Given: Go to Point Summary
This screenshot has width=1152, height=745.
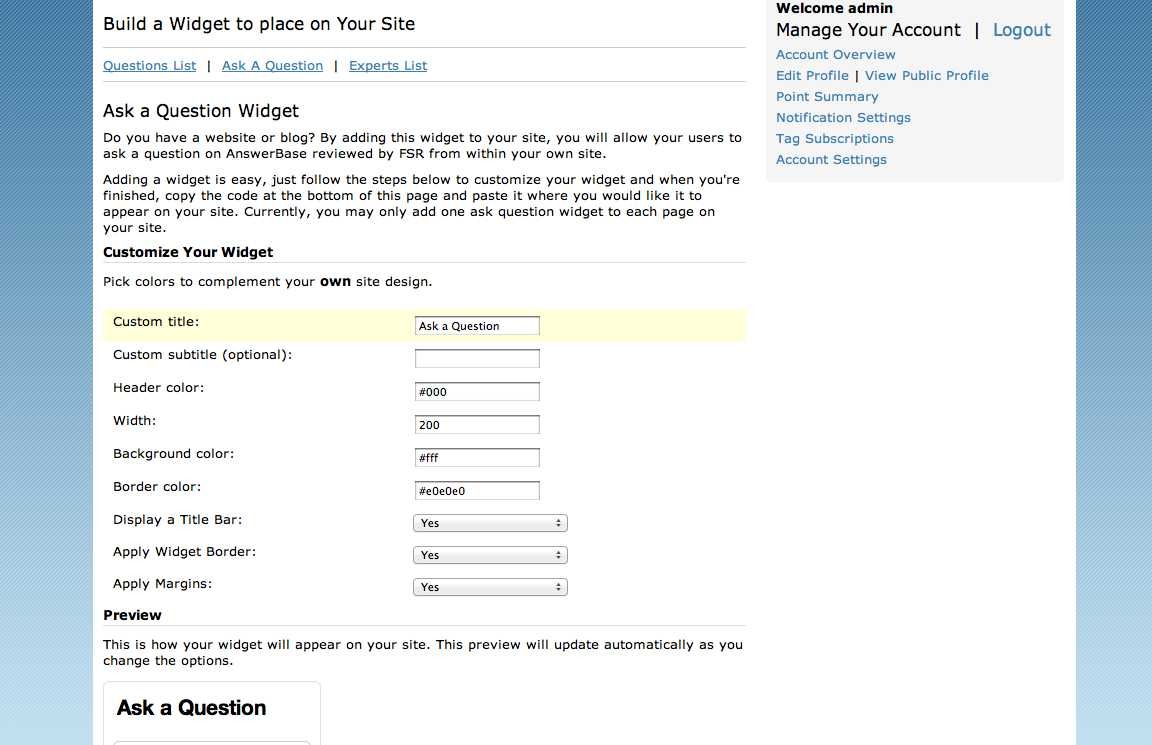Looking at the screenshot, I should tap(827, 96).
